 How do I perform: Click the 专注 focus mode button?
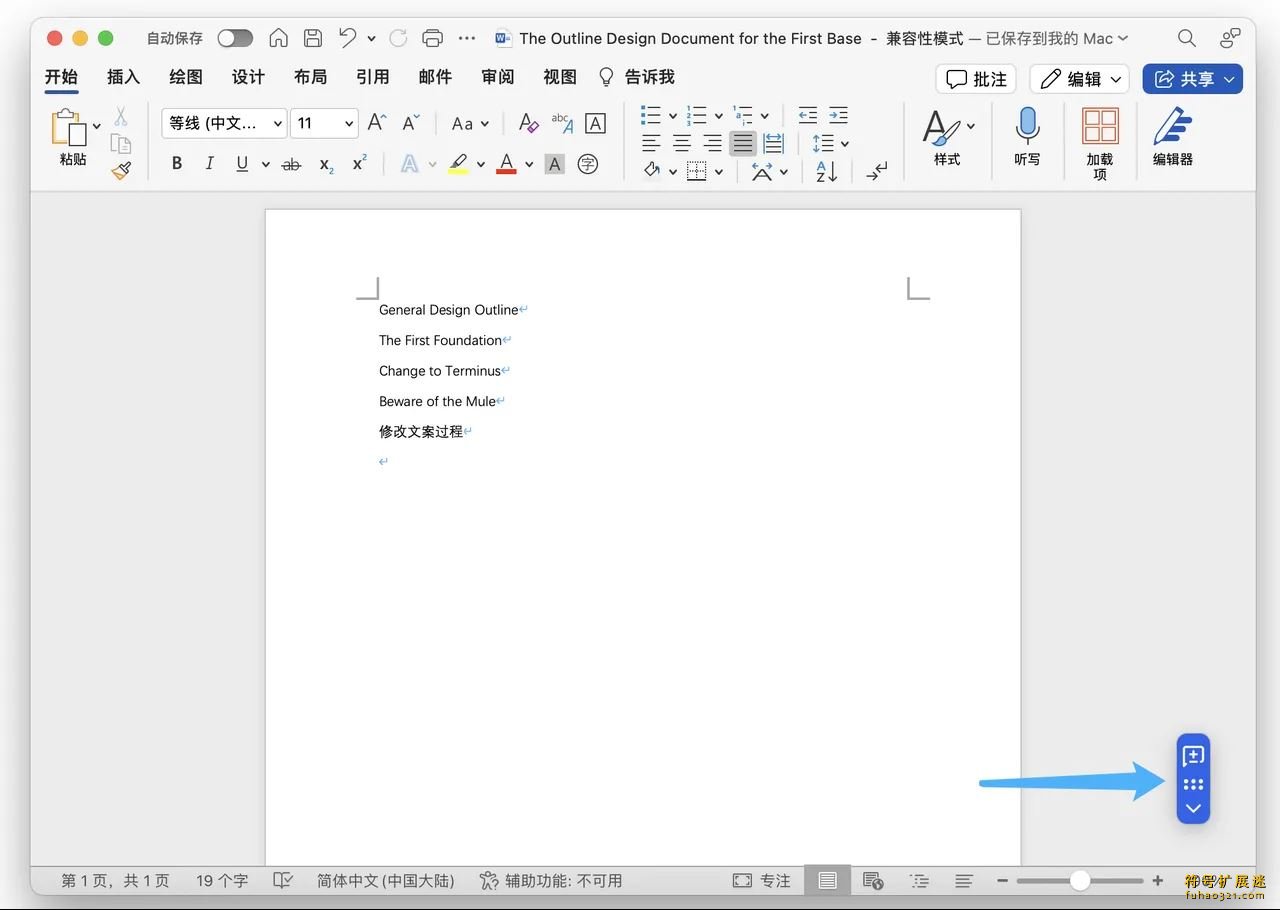(x=762, y=881)
